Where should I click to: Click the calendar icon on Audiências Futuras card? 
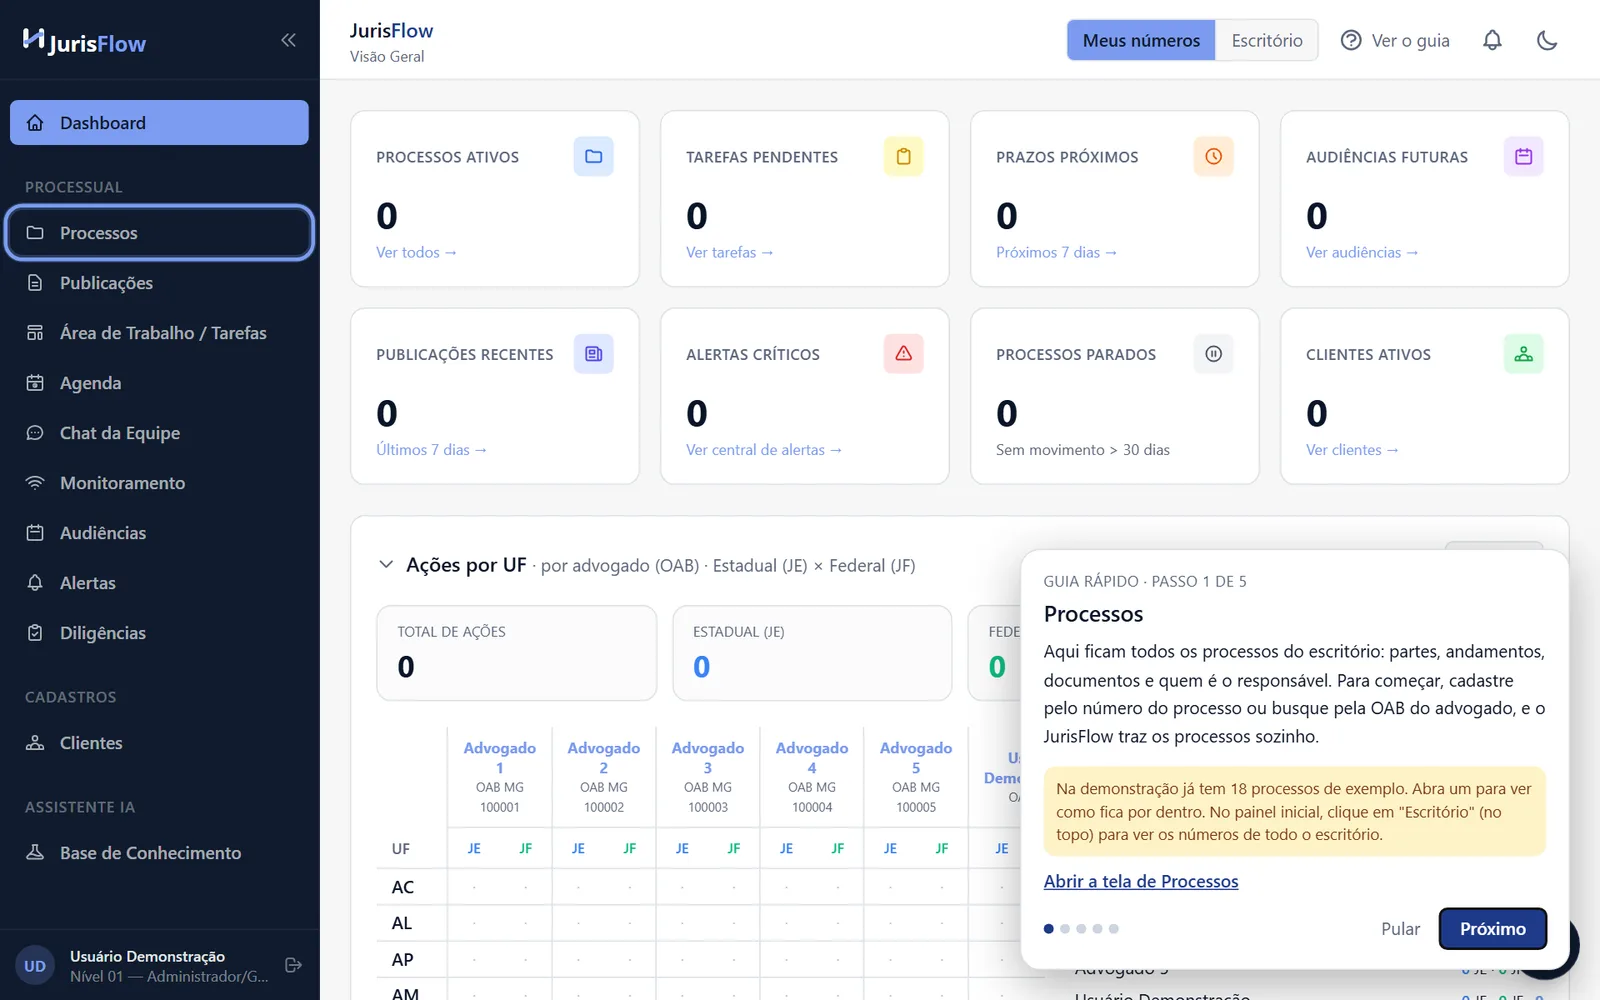pyautogui.click(x=1523, y=156)
